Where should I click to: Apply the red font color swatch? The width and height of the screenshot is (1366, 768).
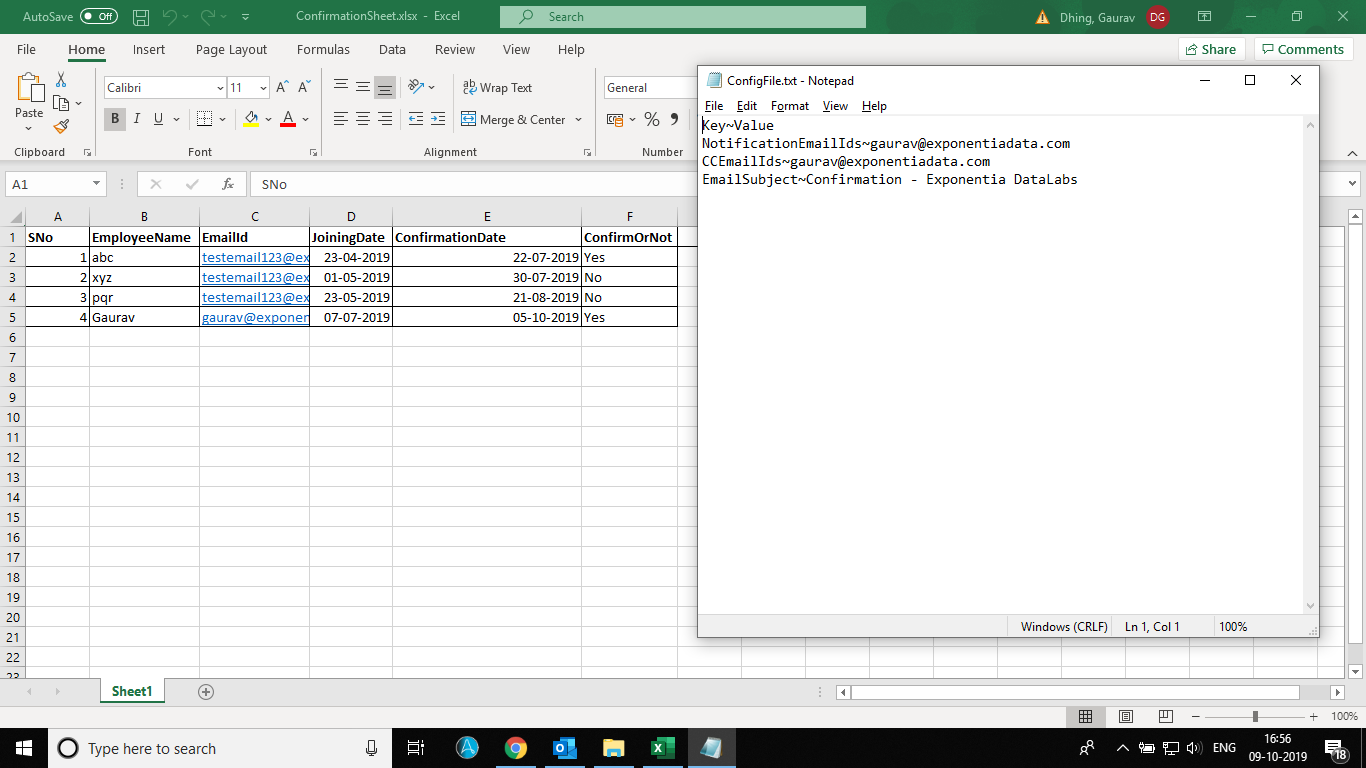tap(288, 119)
